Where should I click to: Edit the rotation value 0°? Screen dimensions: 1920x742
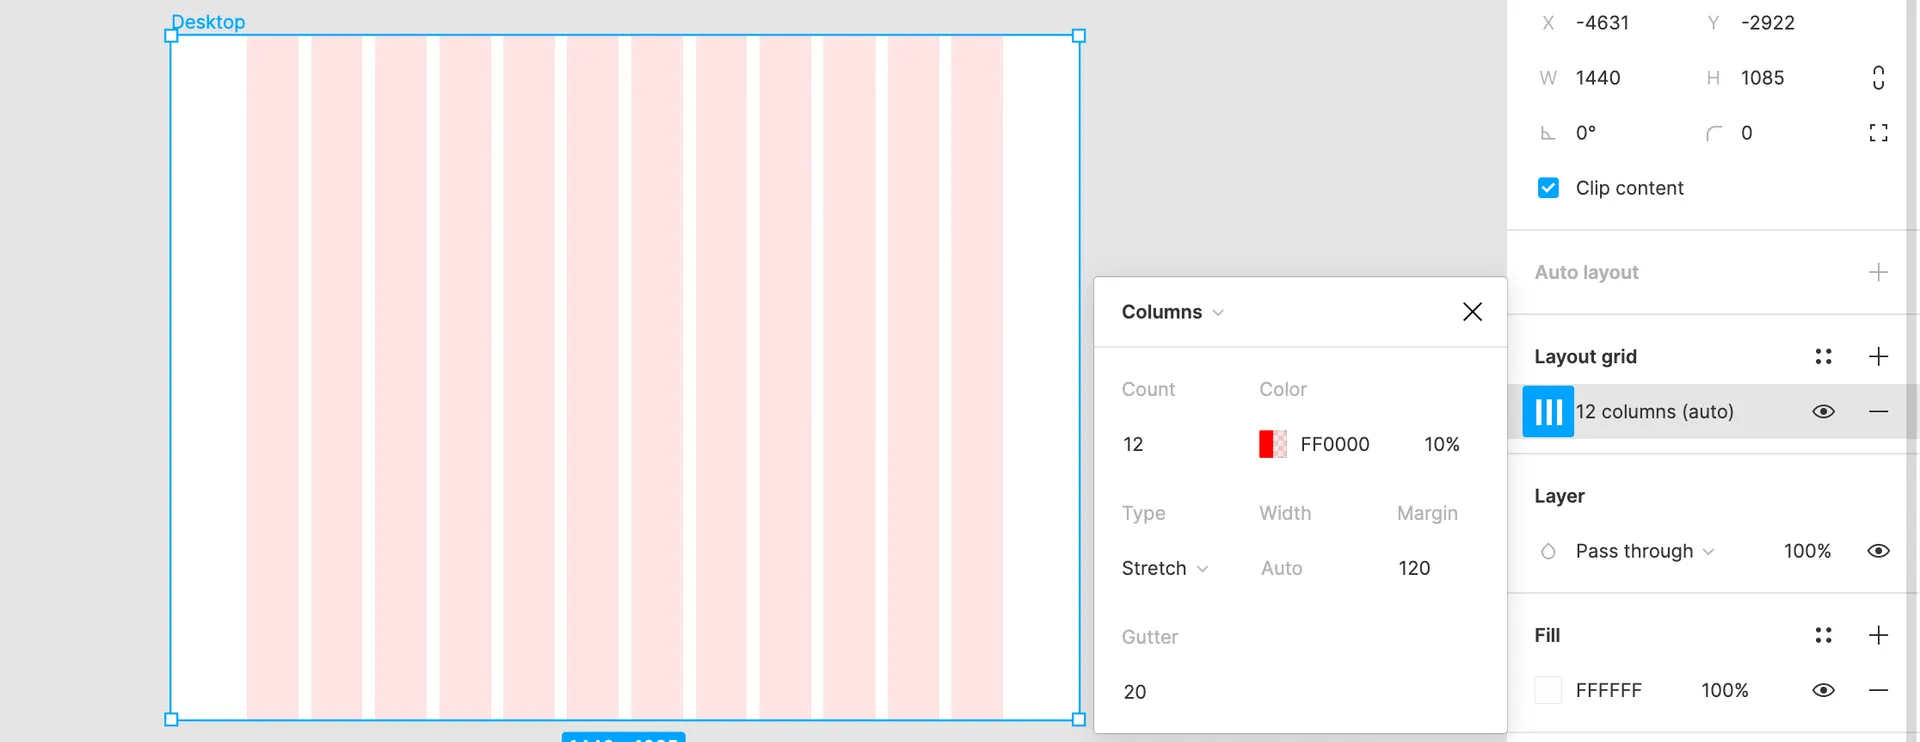(1586, 133)
